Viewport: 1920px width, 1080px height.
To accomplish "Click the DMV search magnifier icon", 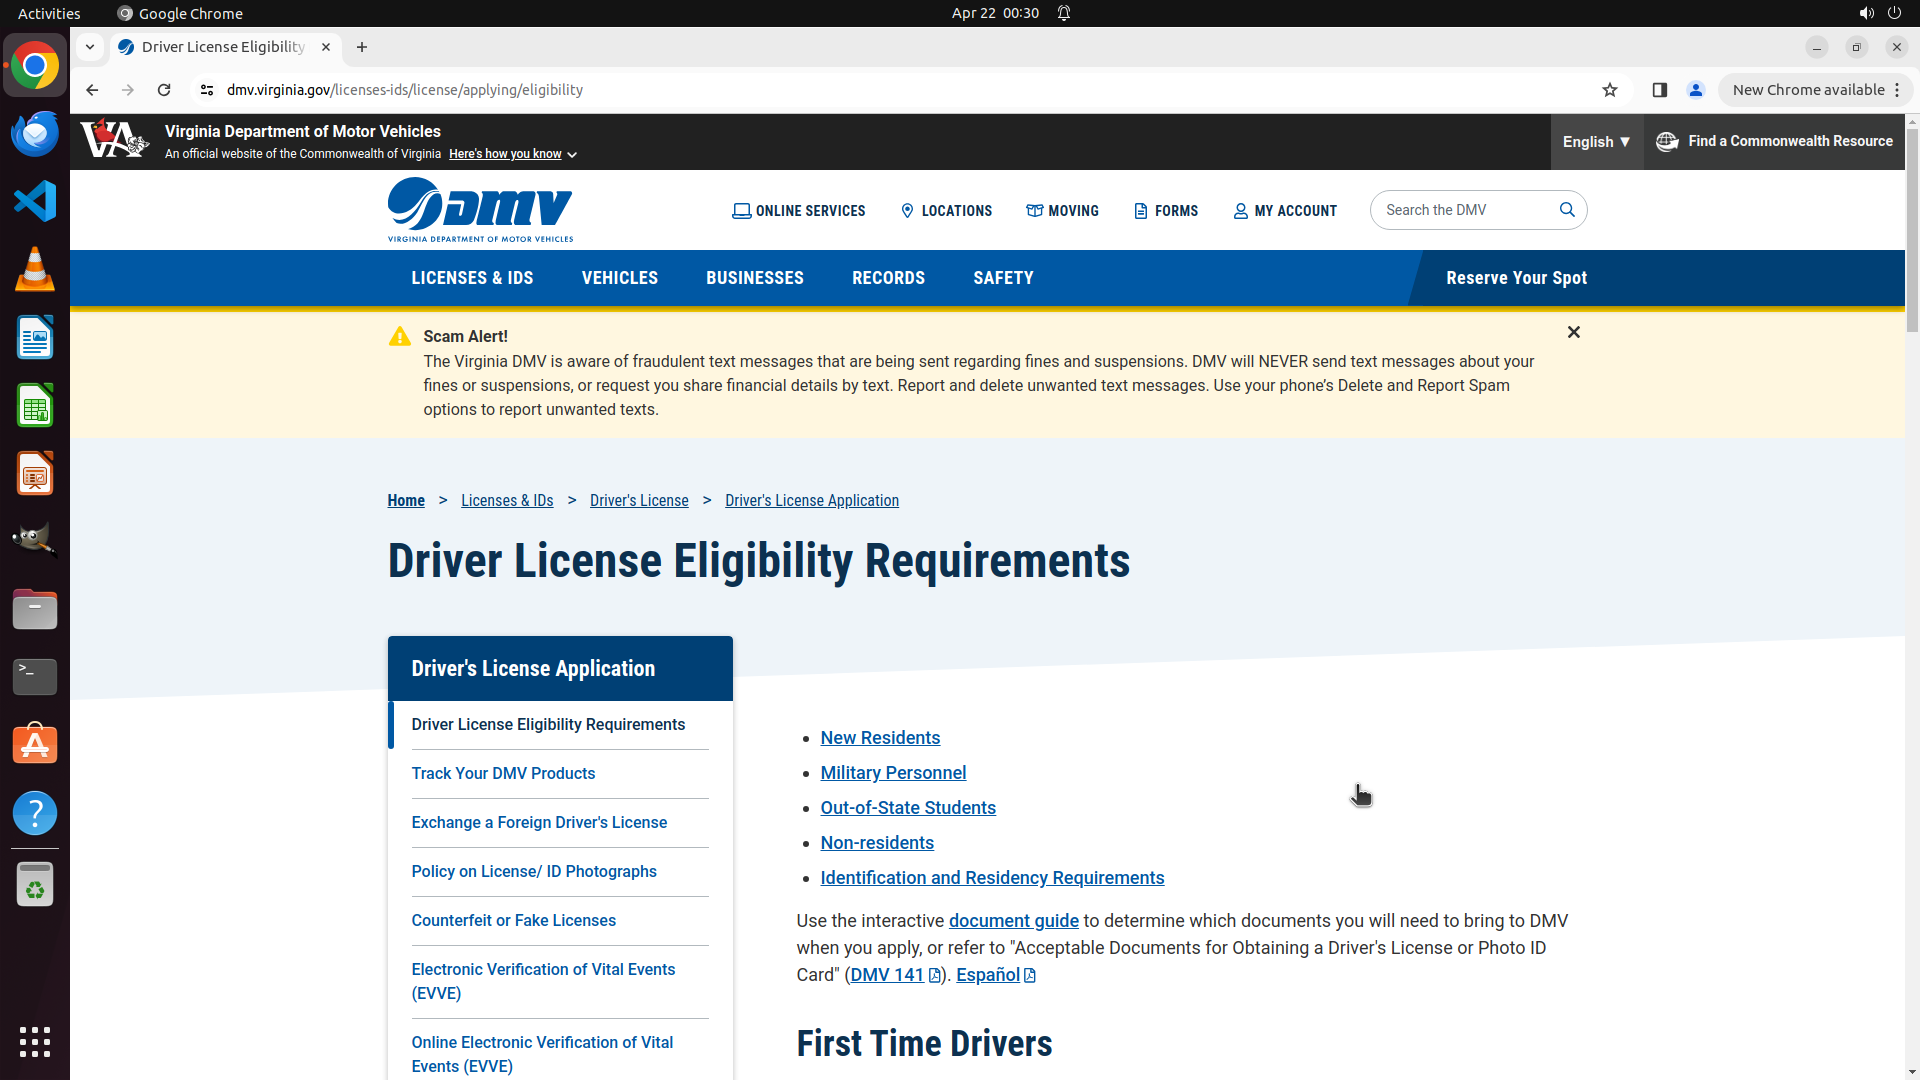I will point(1567,210).
